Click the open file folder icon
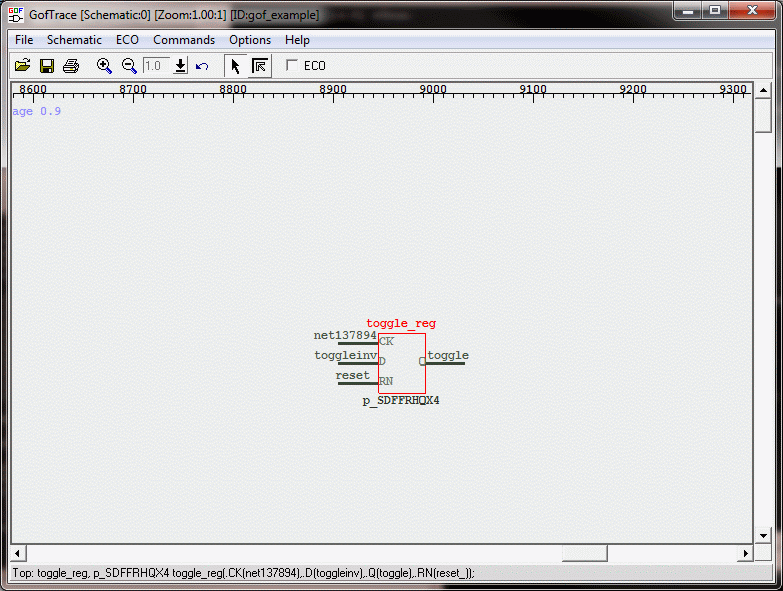 (x=23, y=66)
